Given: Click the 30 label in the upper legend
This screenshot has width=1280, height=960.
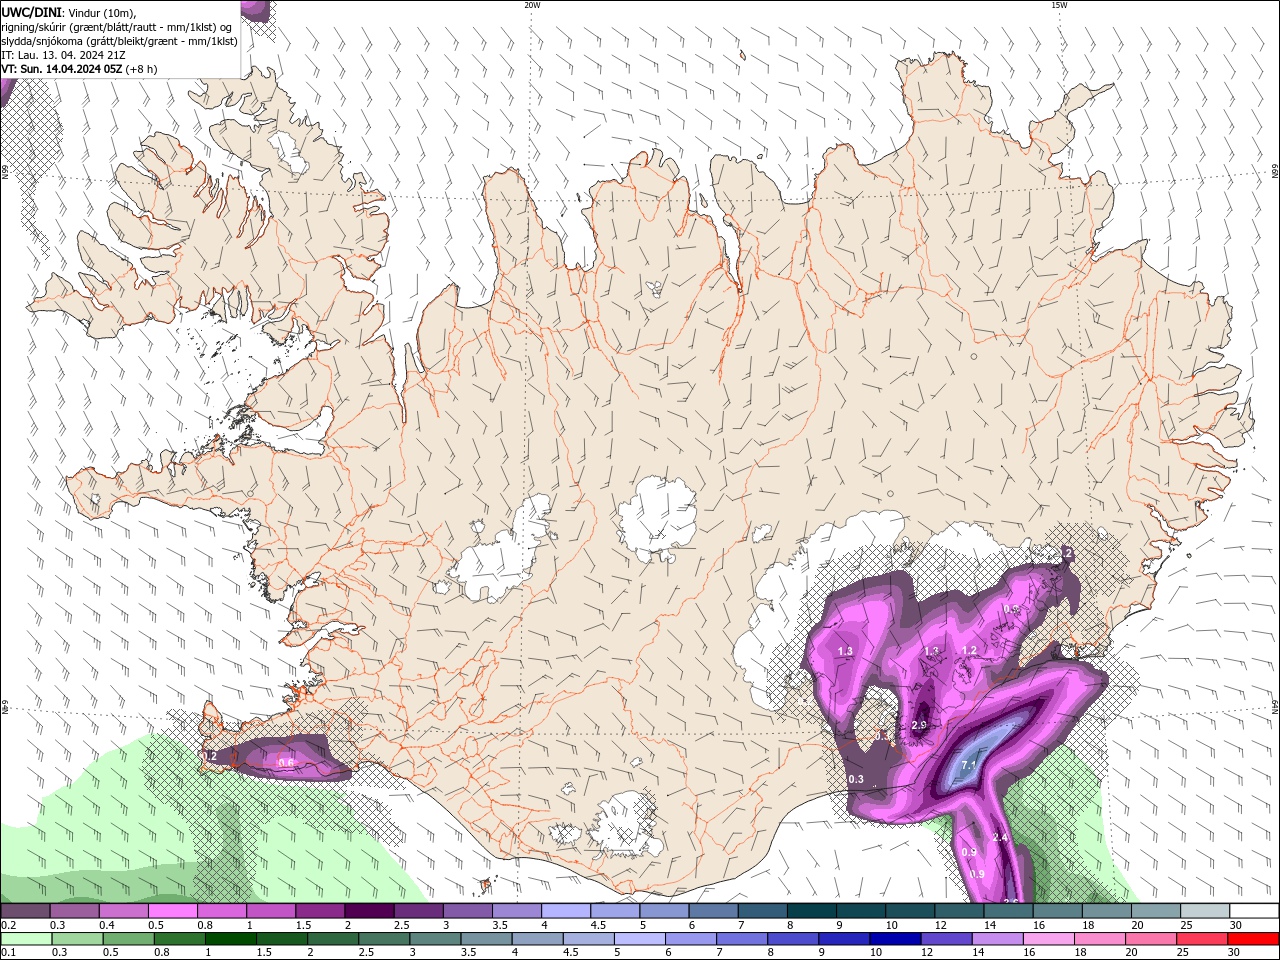Looking at the screenshot, I should 1236,925.
